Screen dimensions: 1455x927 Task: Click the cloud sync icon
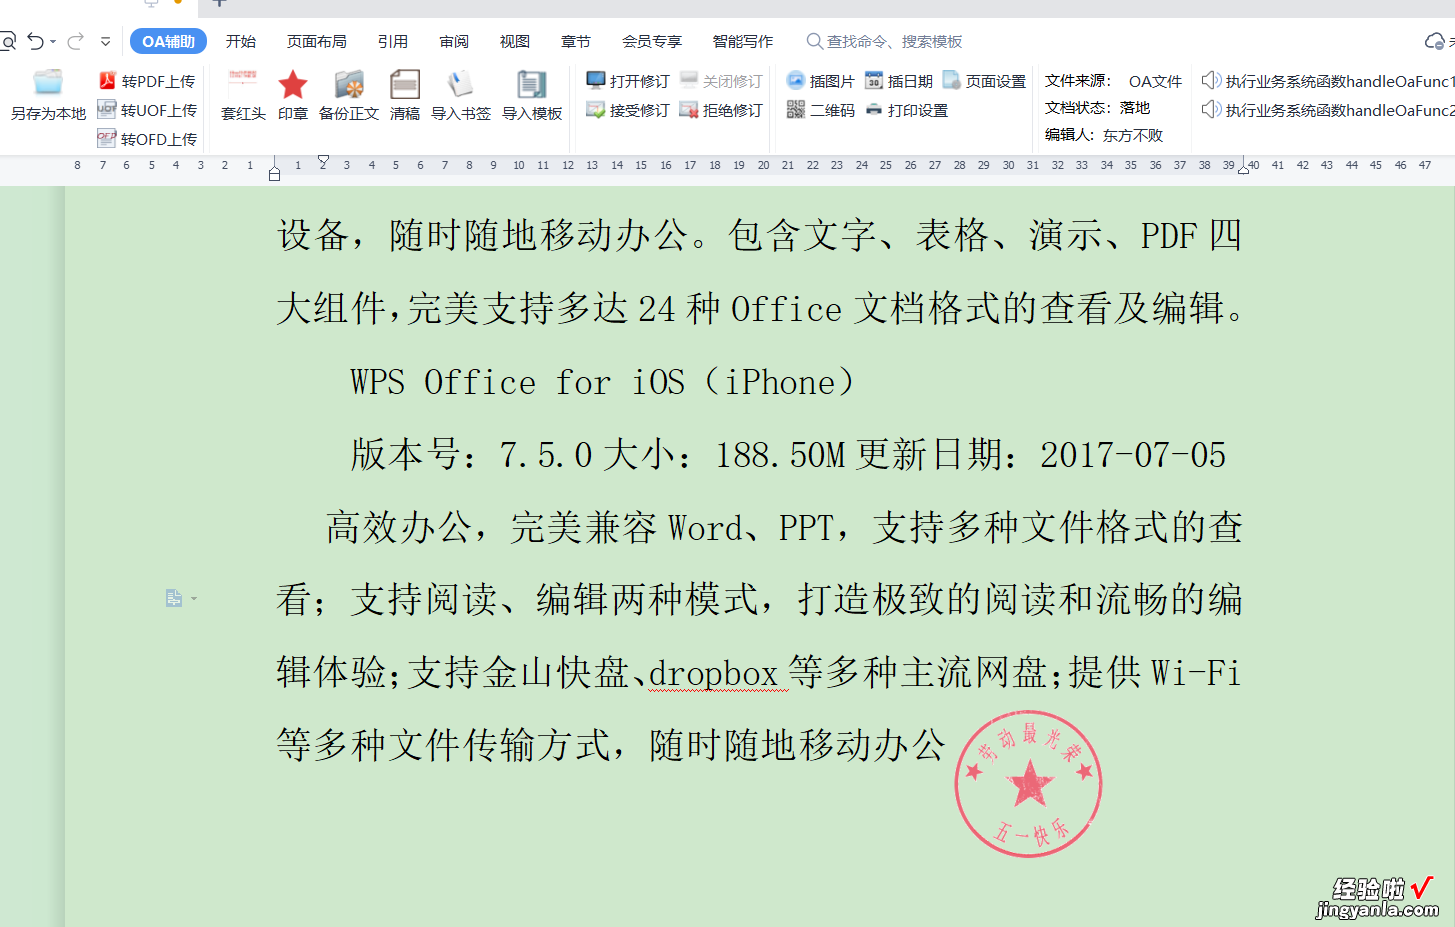tap(1434, 41)
